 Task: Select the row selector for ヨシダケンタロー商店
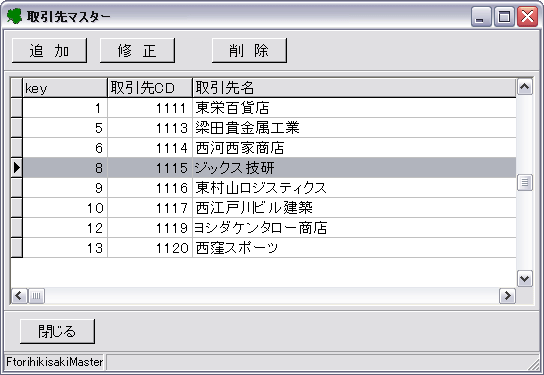pyautogui.click(x=16, y=228)
